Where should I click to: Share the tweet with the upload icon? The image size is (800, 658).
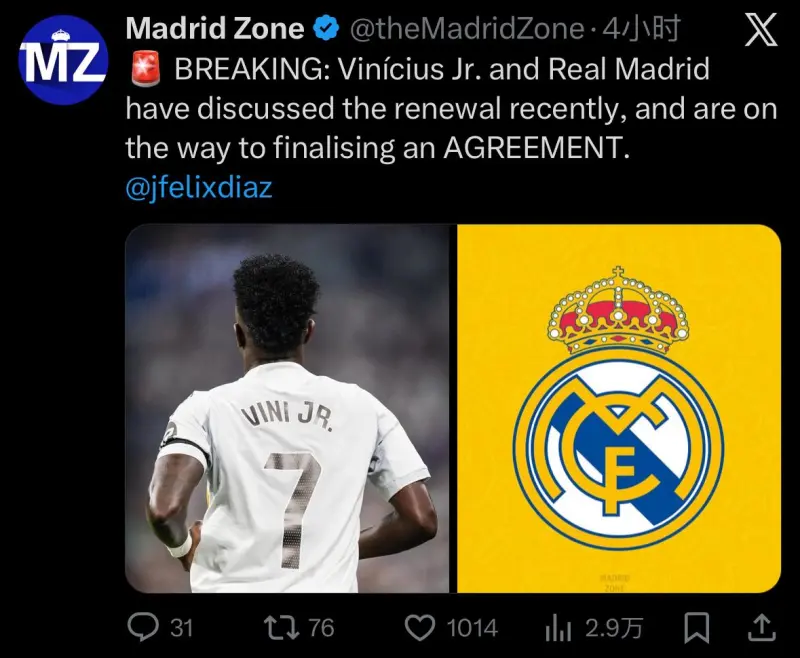tap(762, 627)
